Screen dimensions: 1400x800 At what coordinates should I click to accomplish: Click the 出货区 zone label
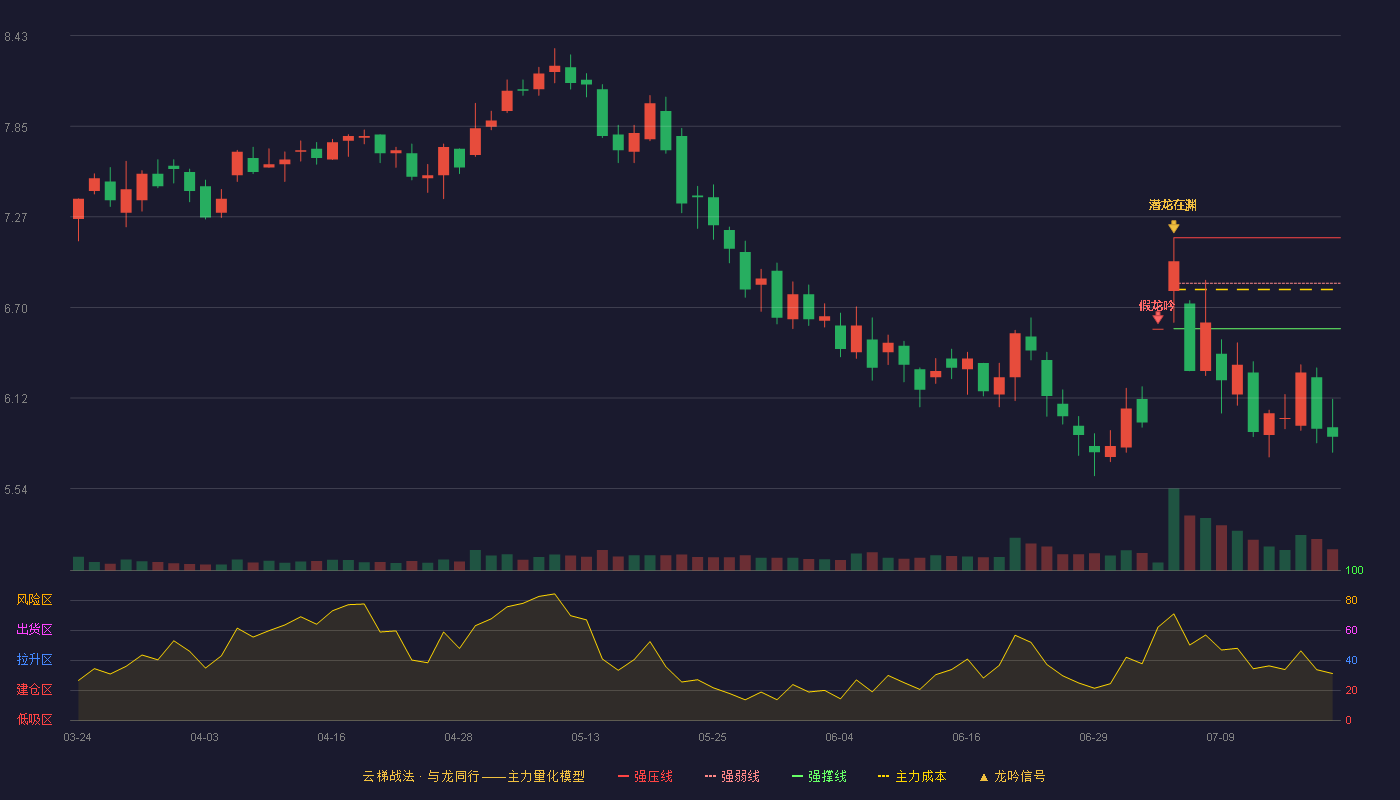34,630
